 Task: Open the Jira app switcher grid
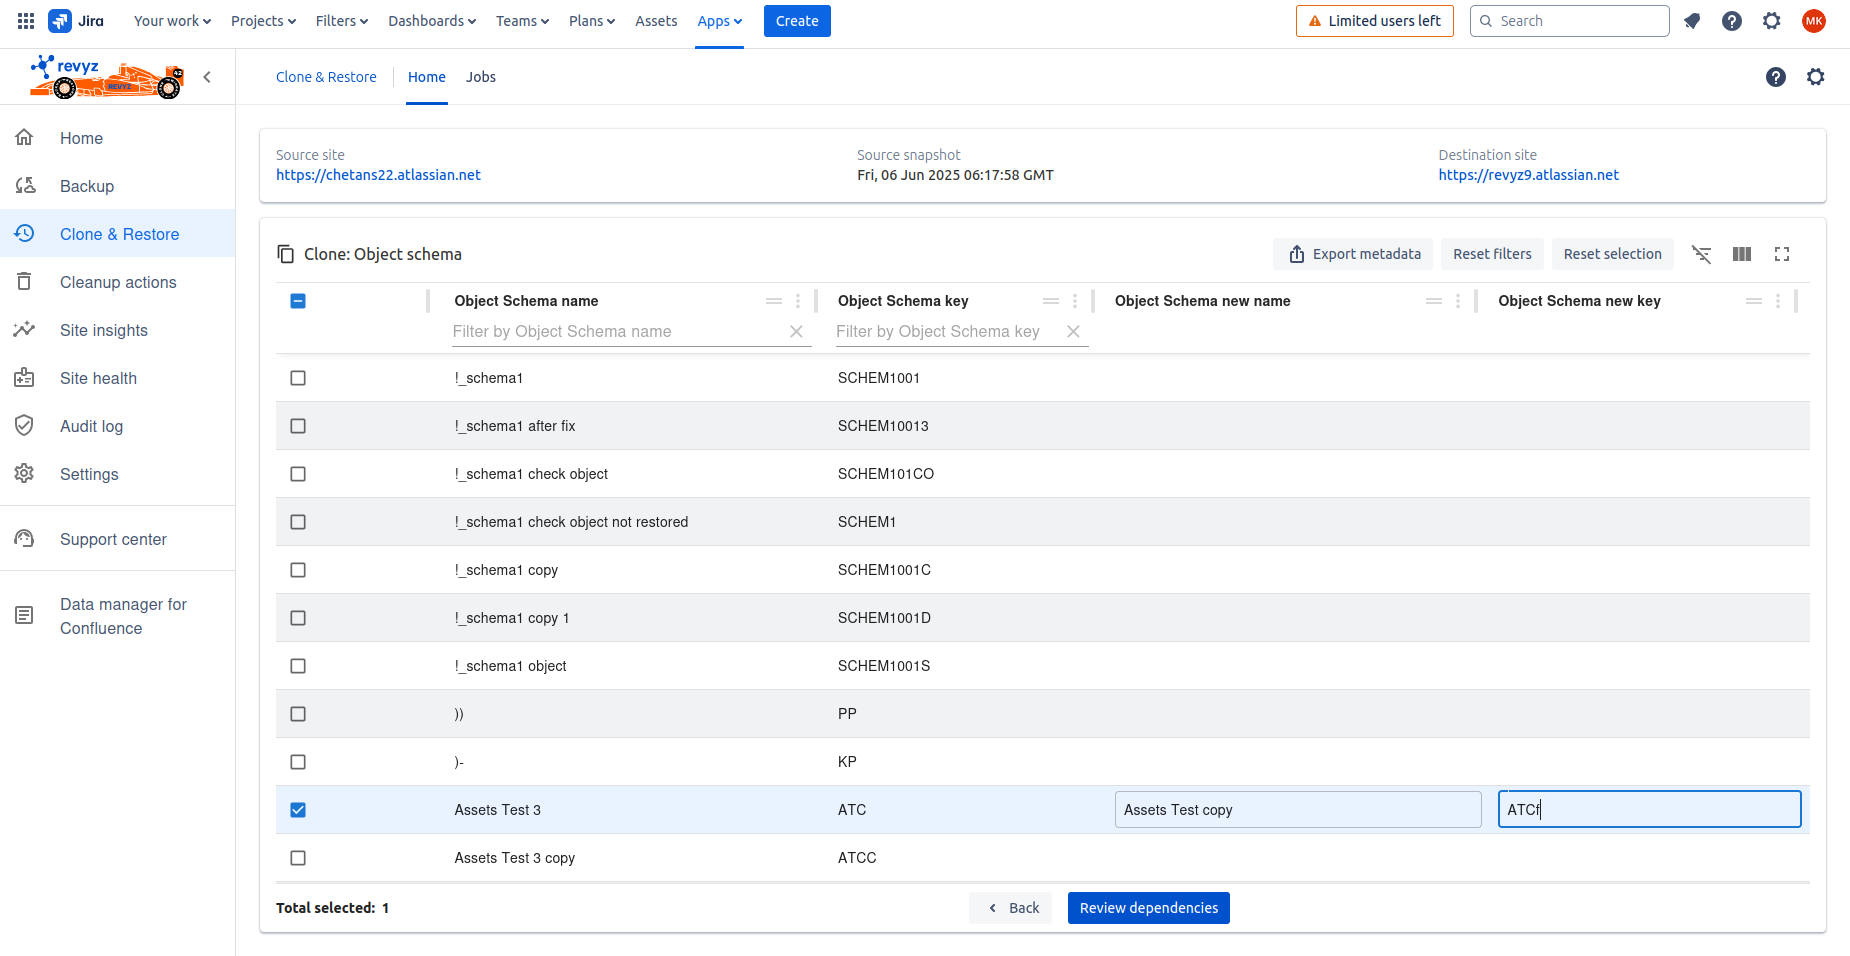tap(26, 21)
